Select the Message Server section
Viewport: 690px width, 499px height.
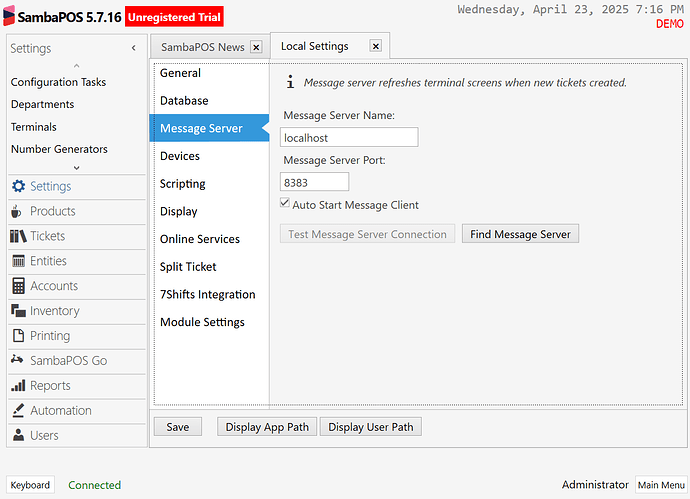click(209, 128)
